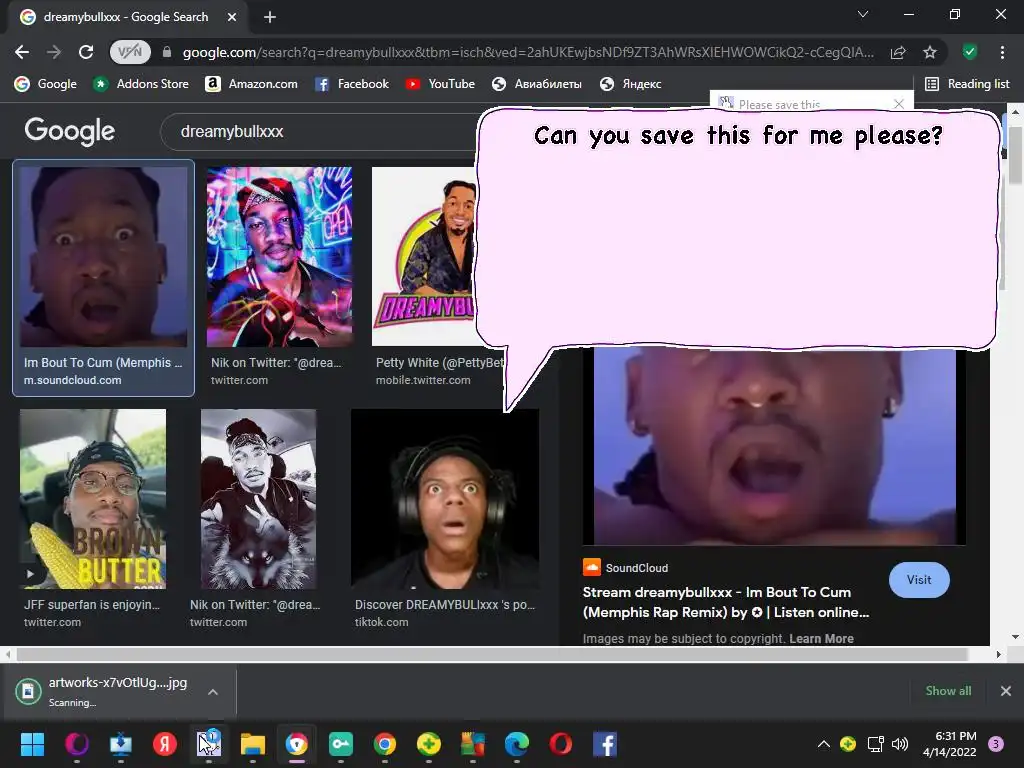The image size is (1024, 768).
Task: Open the volume speaker tray icon
Action: [x=900, y=744]
